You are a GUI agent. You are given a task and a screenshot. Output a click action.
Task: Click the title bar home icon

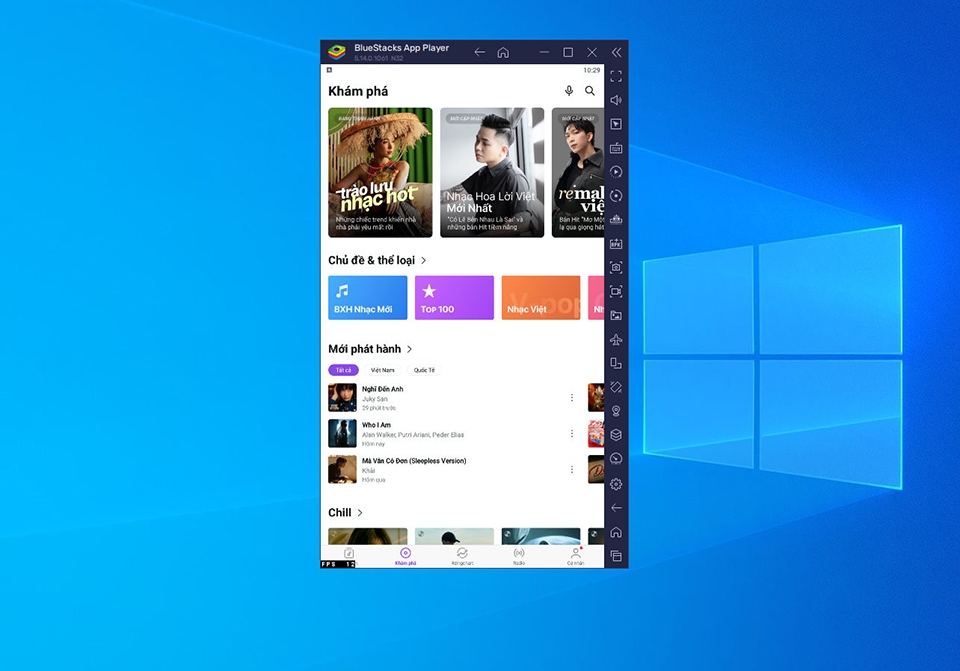pos(503,52)
